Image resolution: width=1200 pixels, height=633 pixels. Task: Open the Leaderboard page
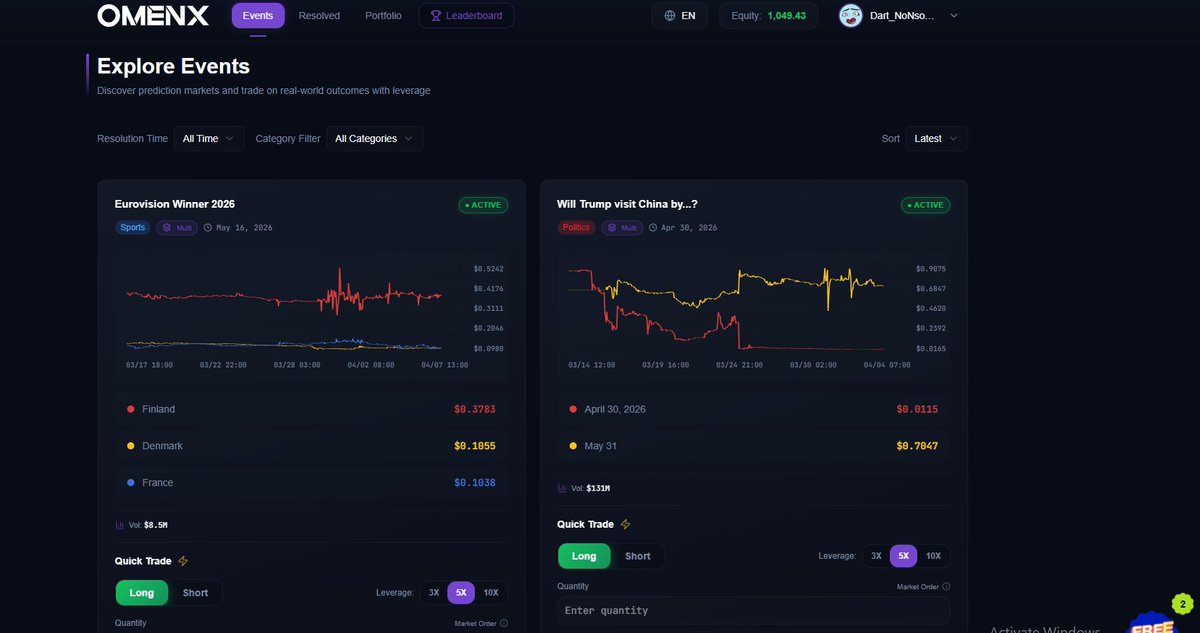pos(466,16)
